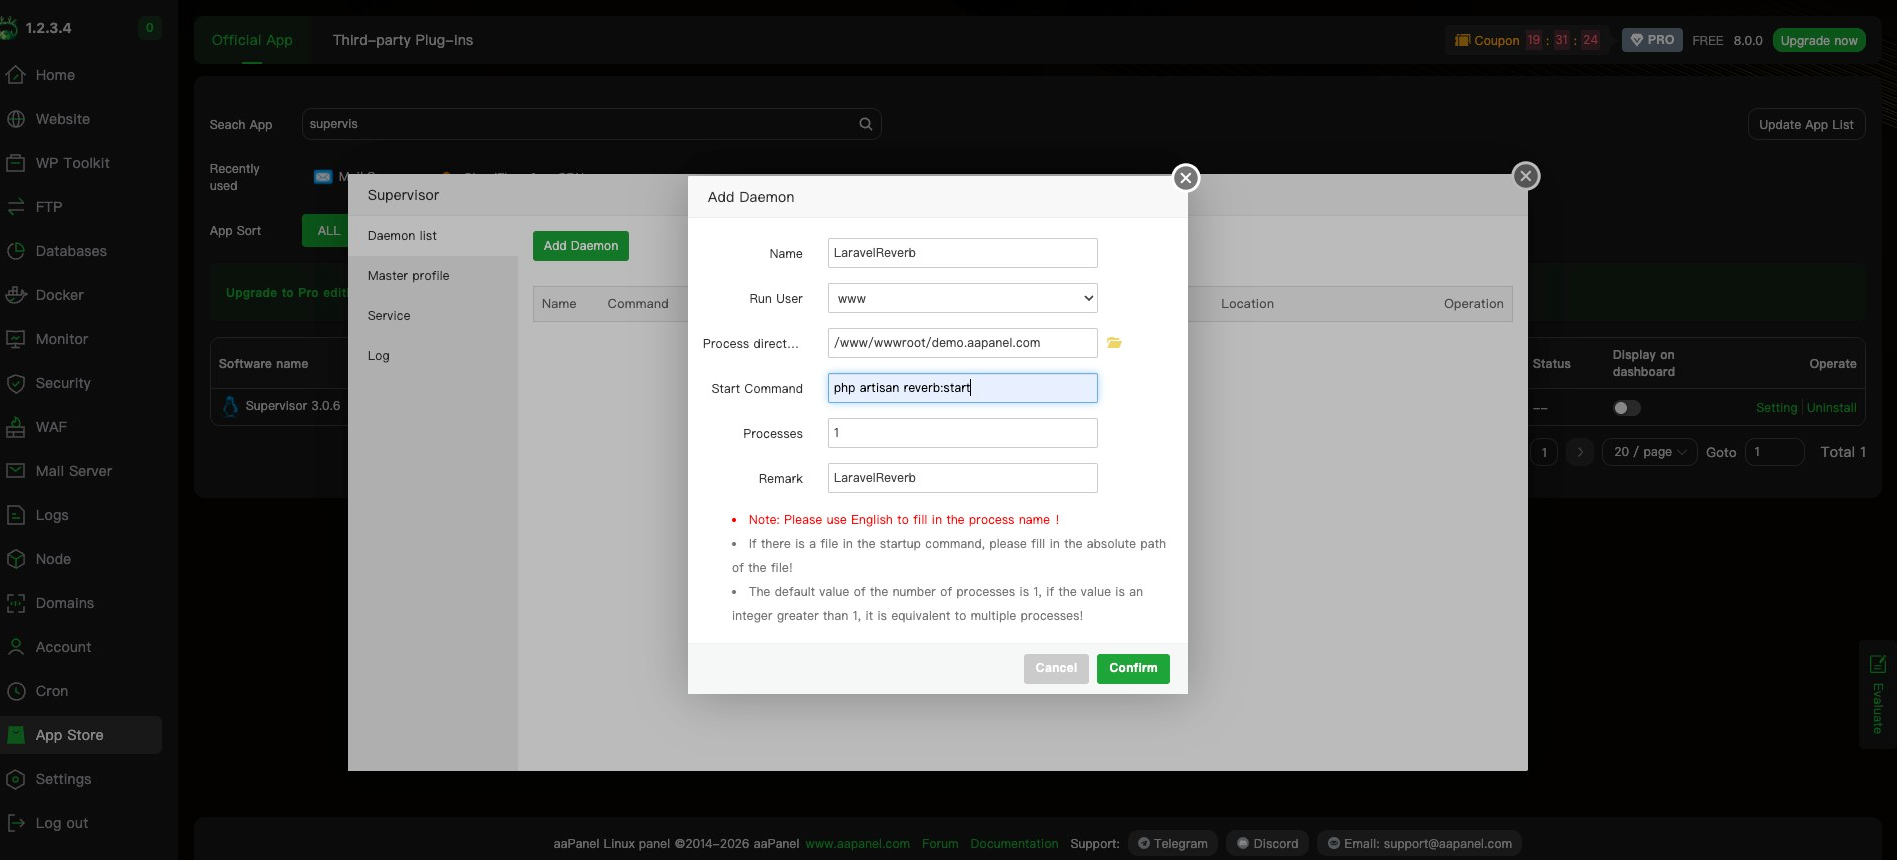The width and height of the screenshot is (1897, 860).
Task: Click Update App List button
Action: 1806,124
